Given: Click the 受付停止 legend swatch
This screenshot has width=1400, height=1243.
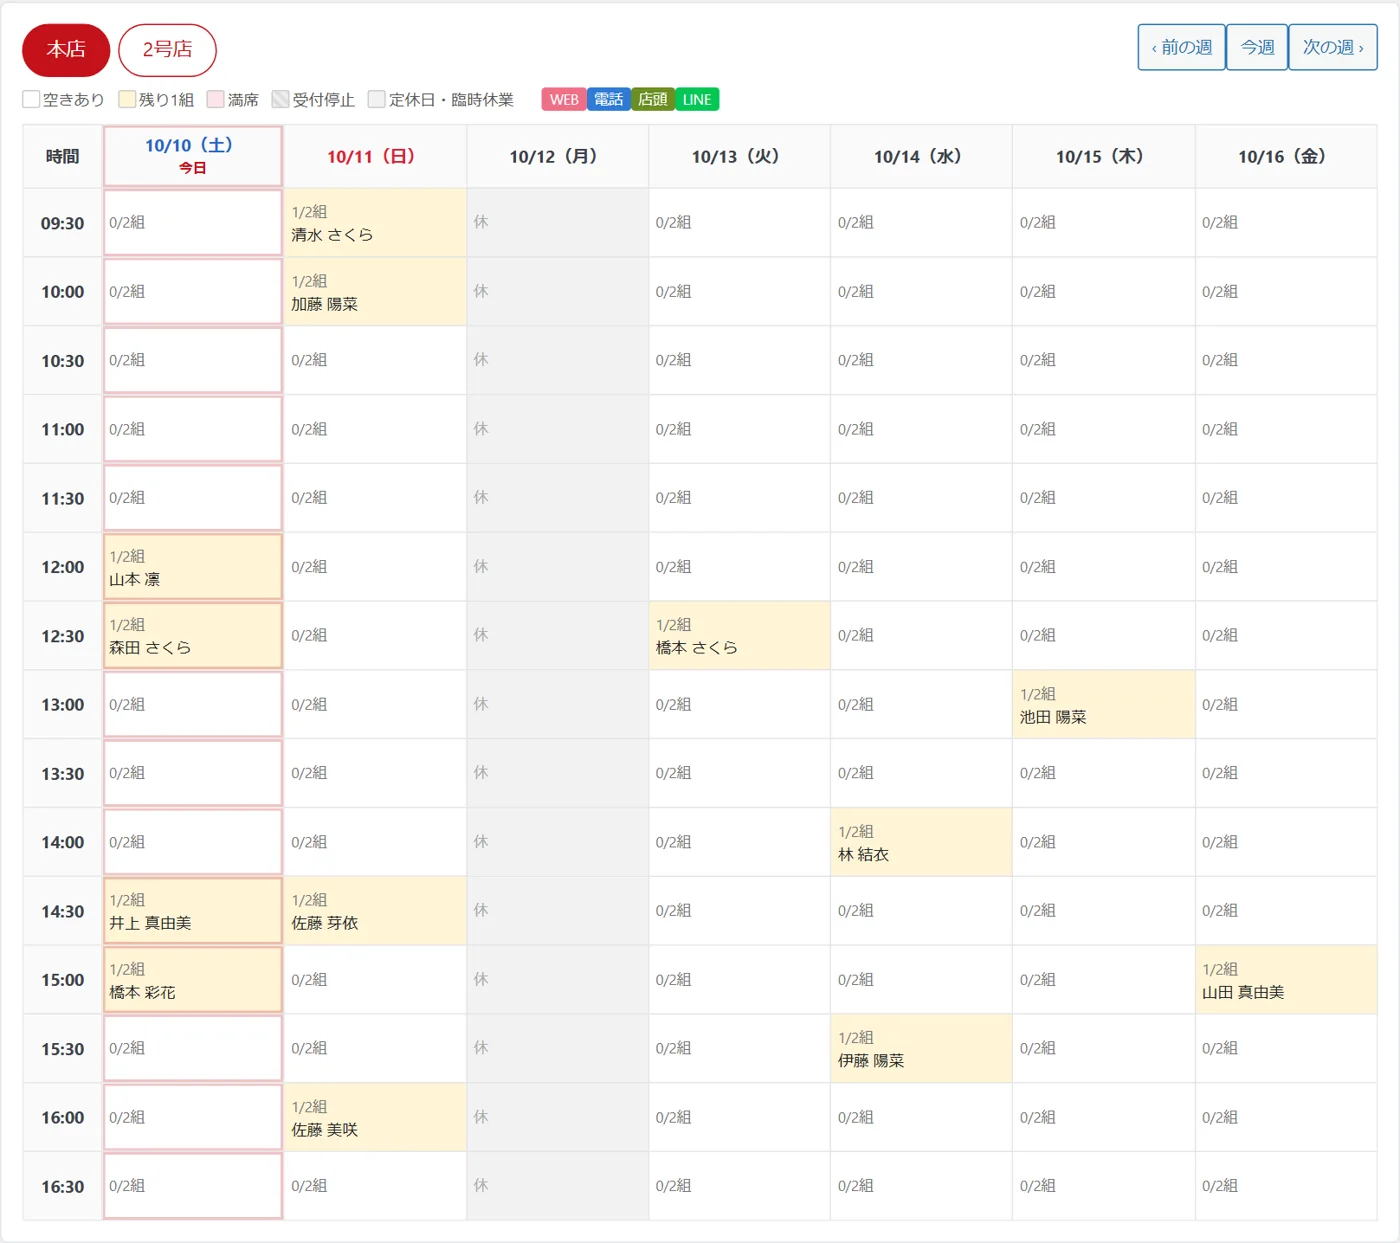Looking at the screenshot, I should (x=281, y=99).
